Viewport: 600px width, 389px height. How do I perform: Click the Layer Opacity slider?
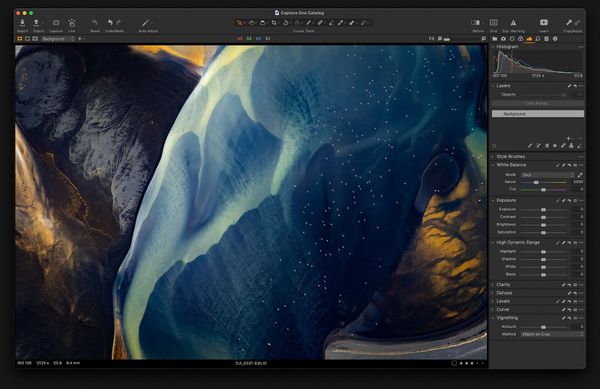[x=543, y=94]
